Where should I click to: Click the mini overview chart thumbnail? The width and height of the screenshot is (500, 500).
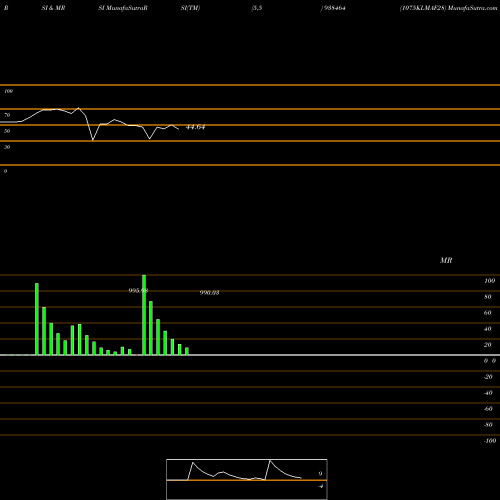[x=247, y=479]
